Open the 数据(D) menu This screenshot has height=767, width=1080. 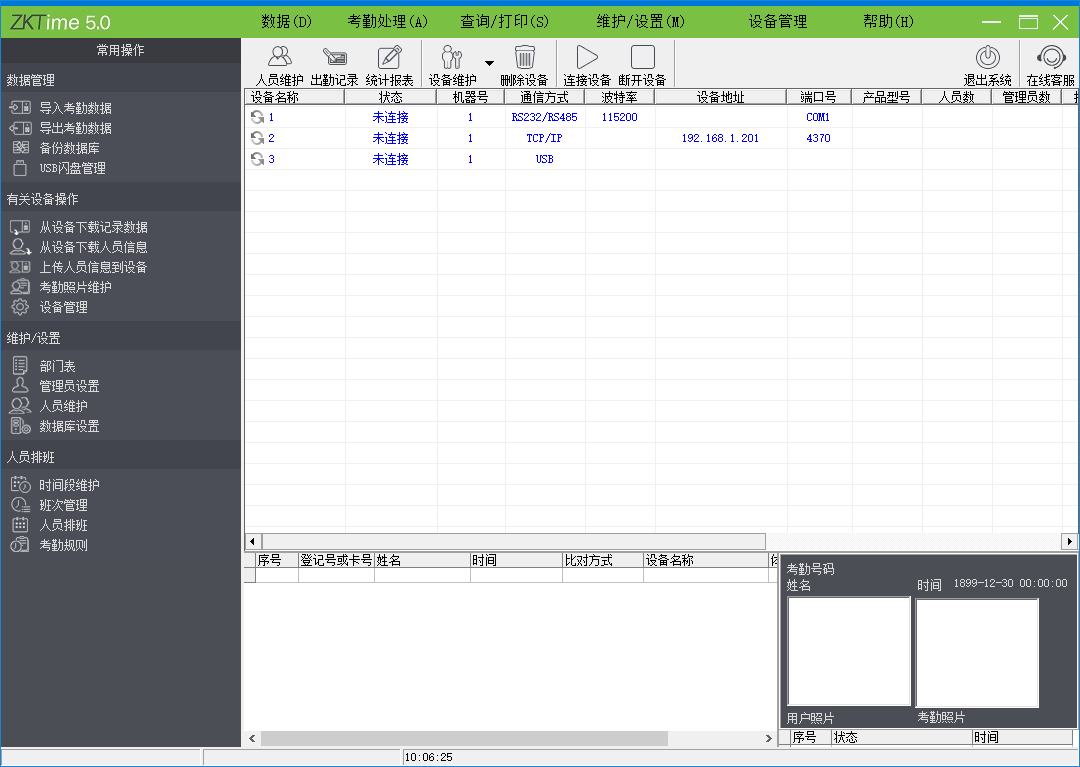pyautogui.click(x=286, y=21)
